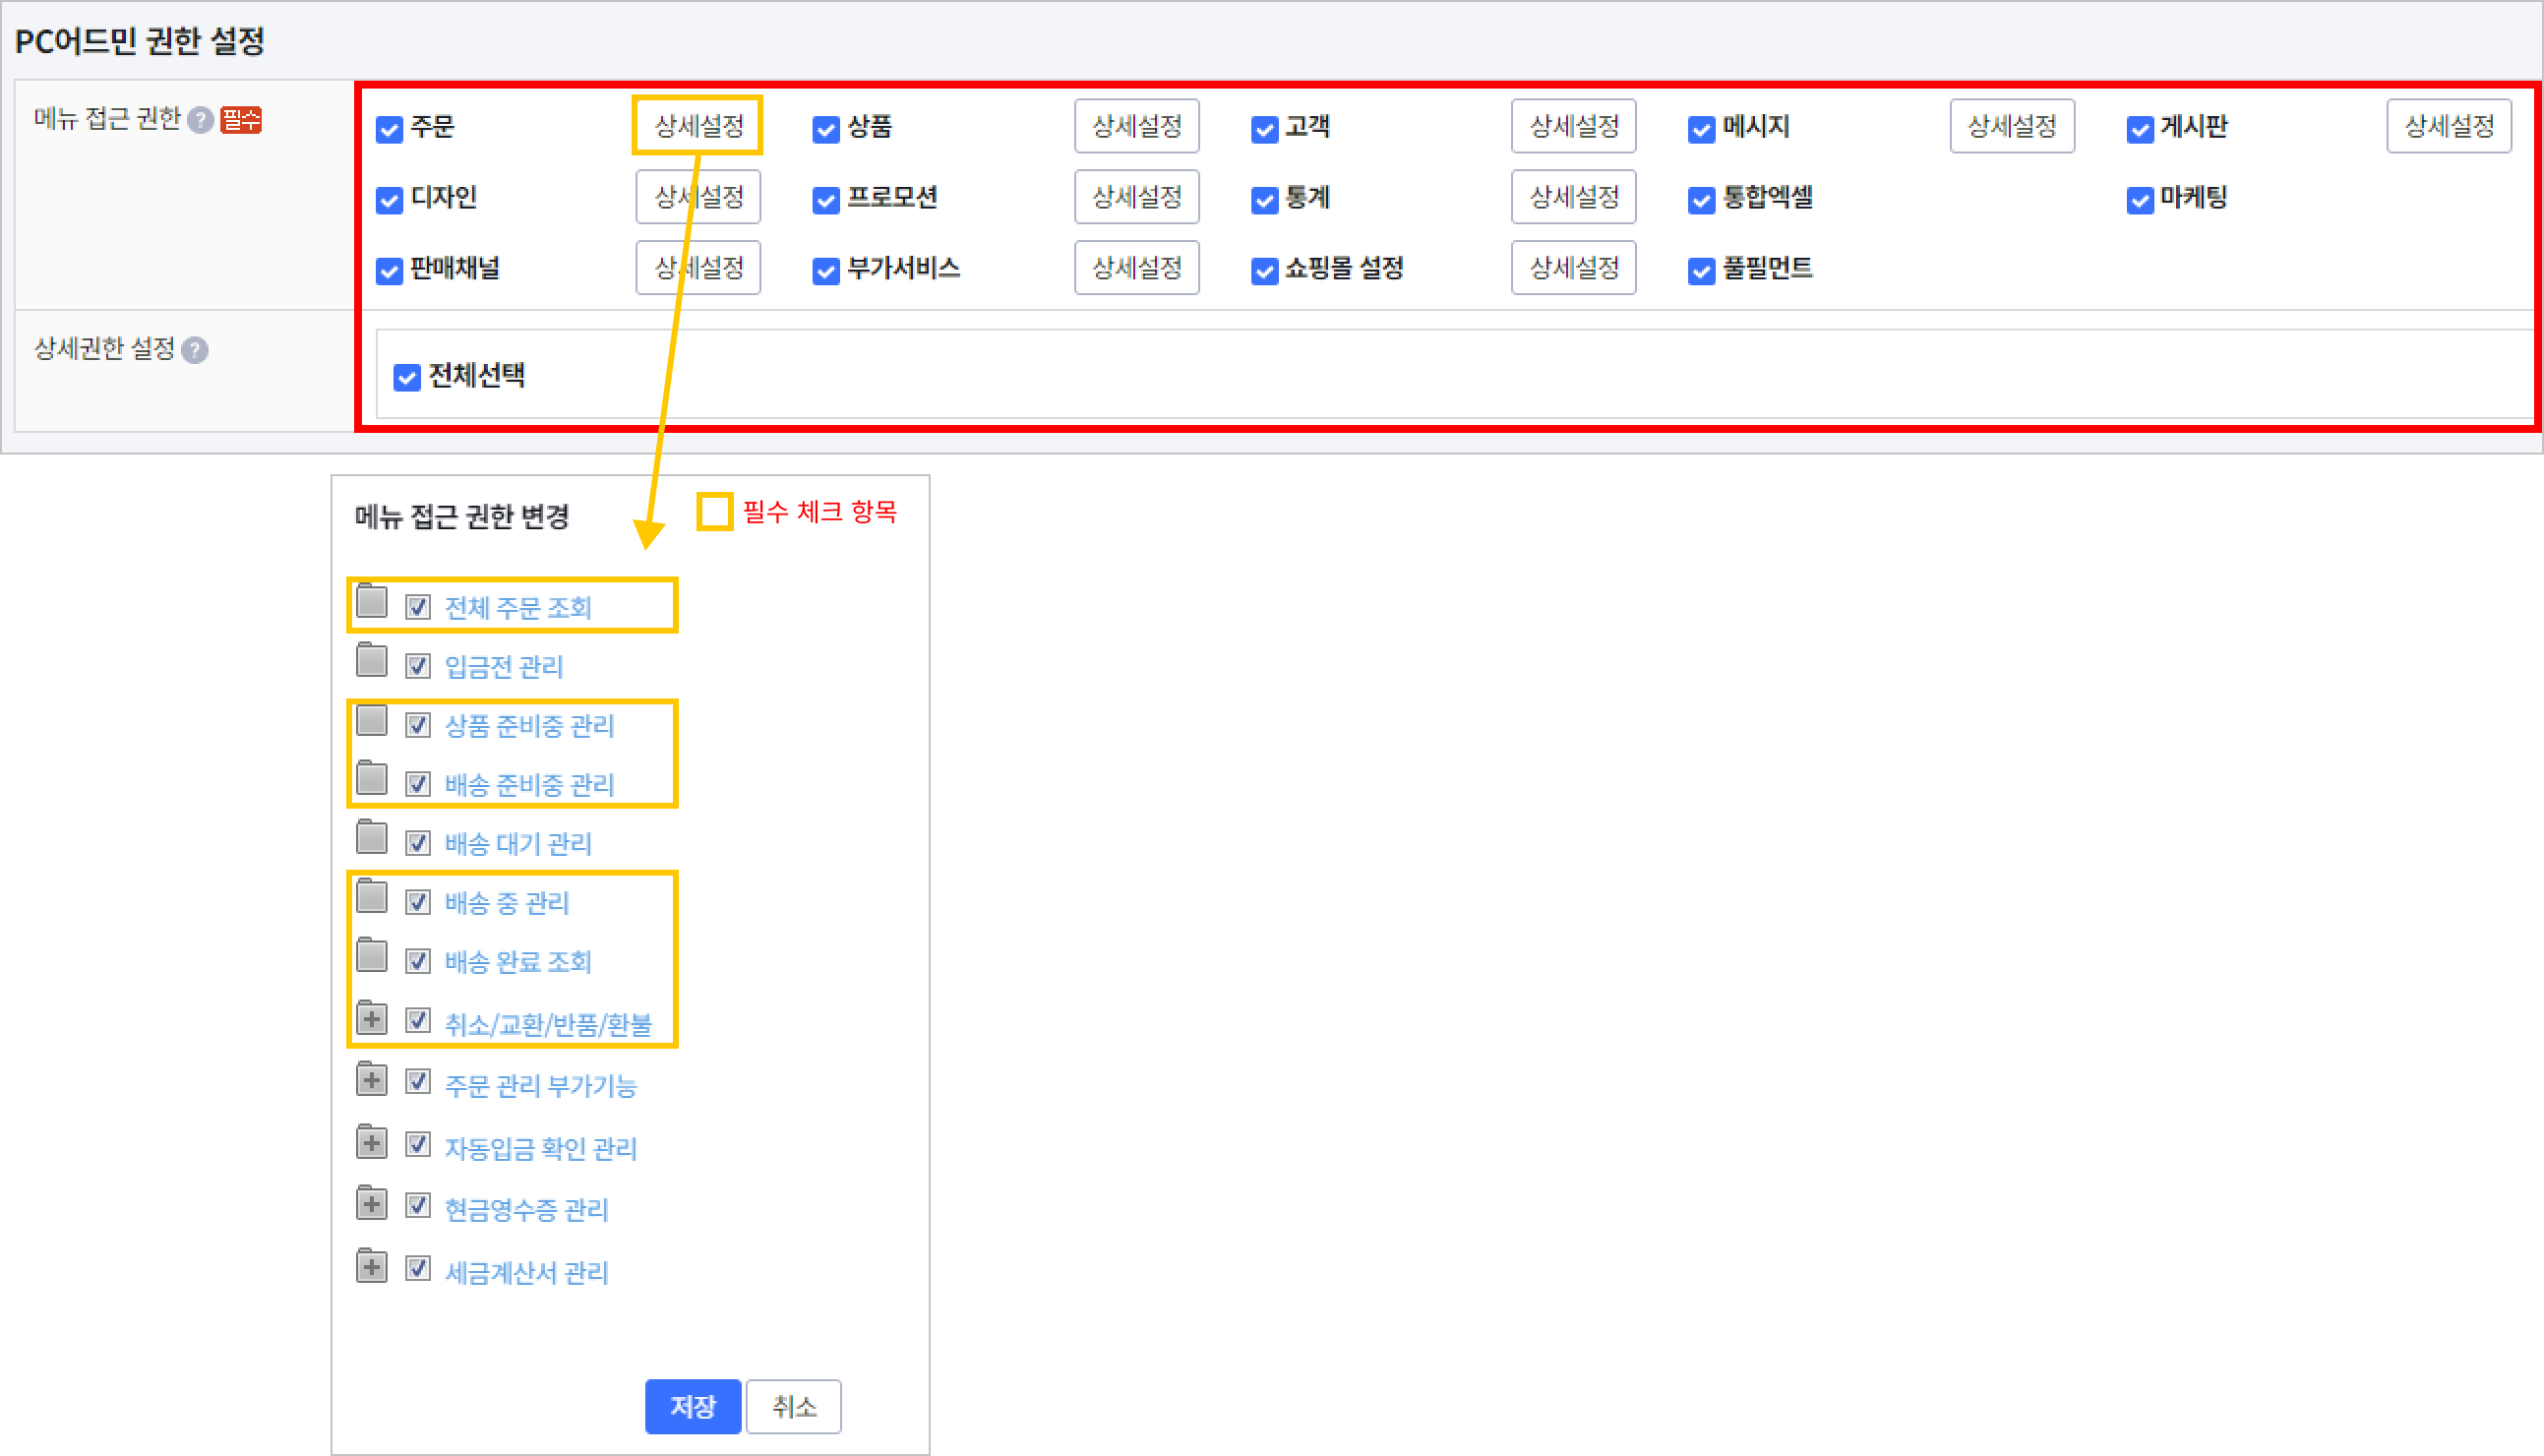Click folder icon beside 배송 중 관리
The image size is (2544, 1456).
(x=372, y=897)
